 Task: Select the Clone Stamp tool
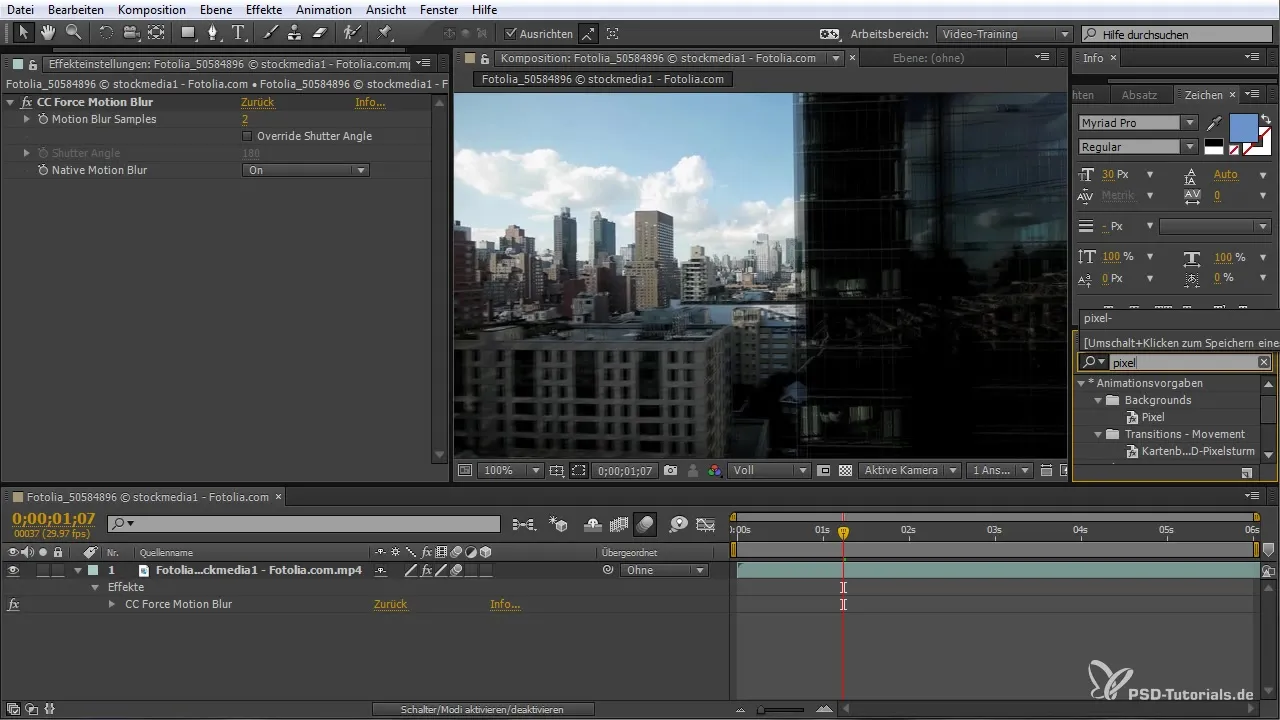295,33
